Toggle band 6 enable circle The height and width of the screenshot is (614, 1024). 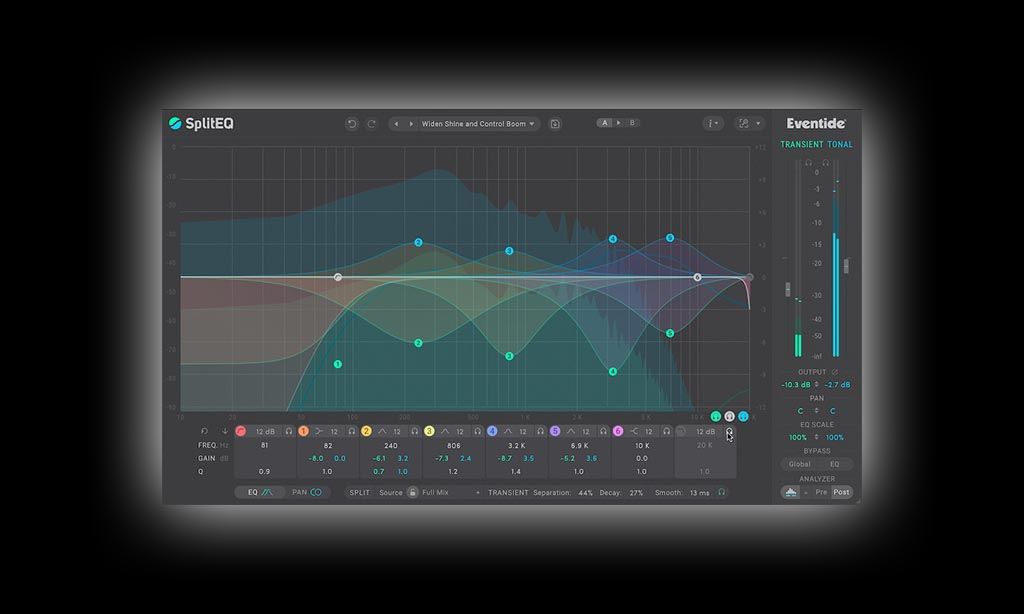click(618, 431)
